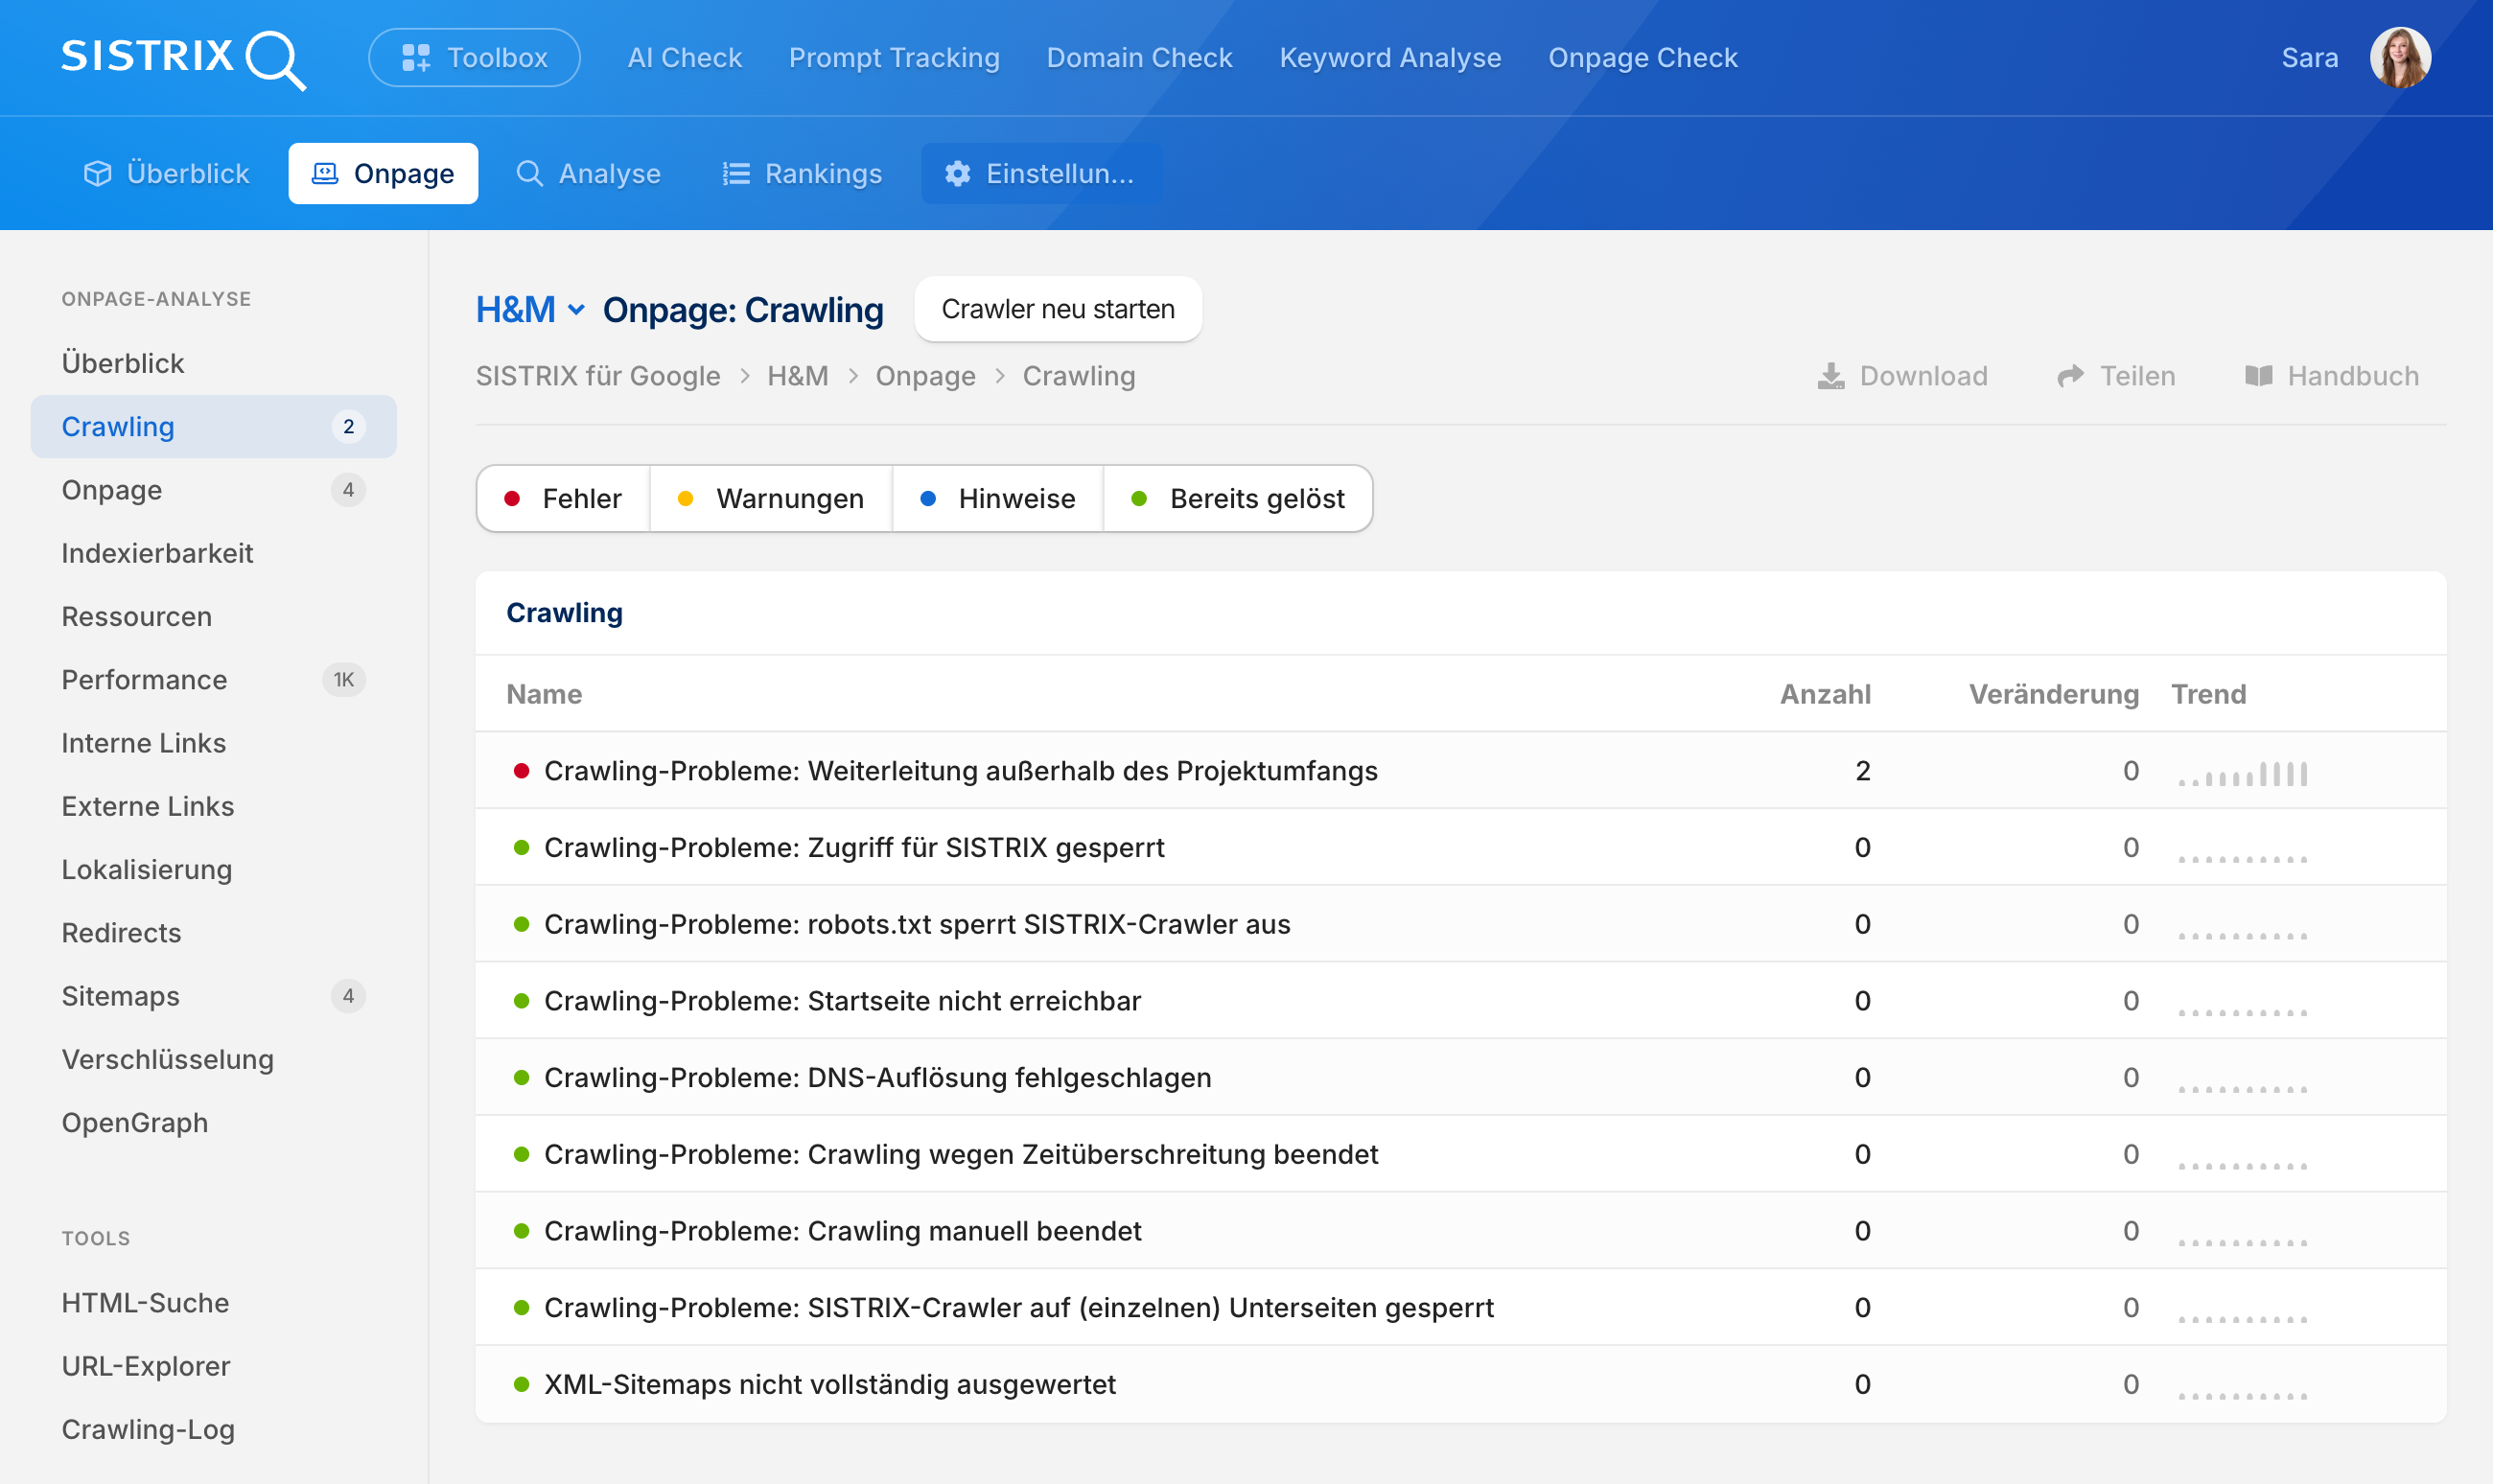Click the Anzahl column header

pos(1825,694)
